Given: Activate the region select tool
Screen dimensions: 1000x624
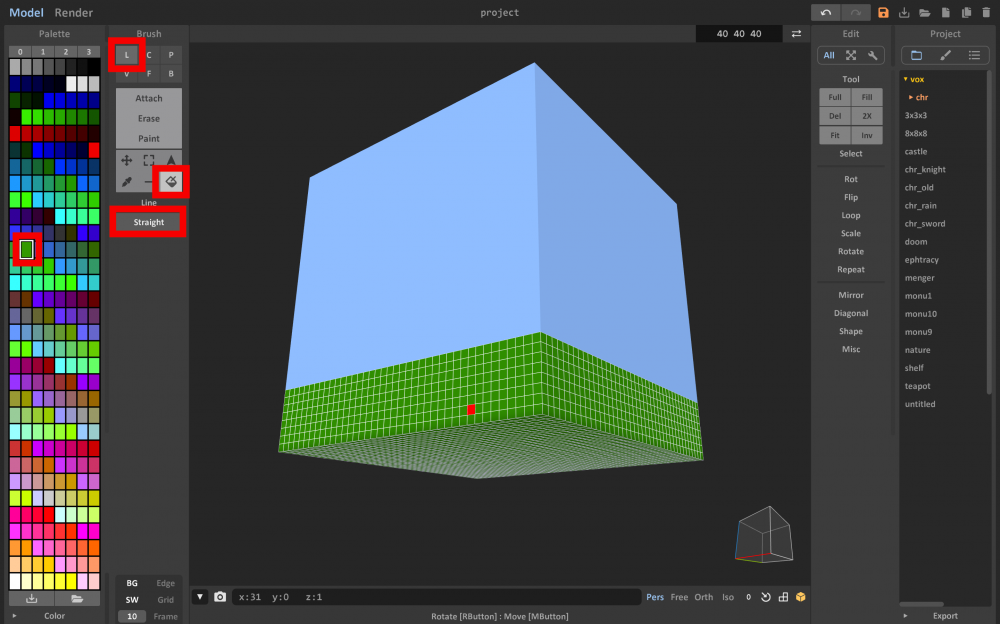Looking at the screenshot, I should (x=149, y=160).
